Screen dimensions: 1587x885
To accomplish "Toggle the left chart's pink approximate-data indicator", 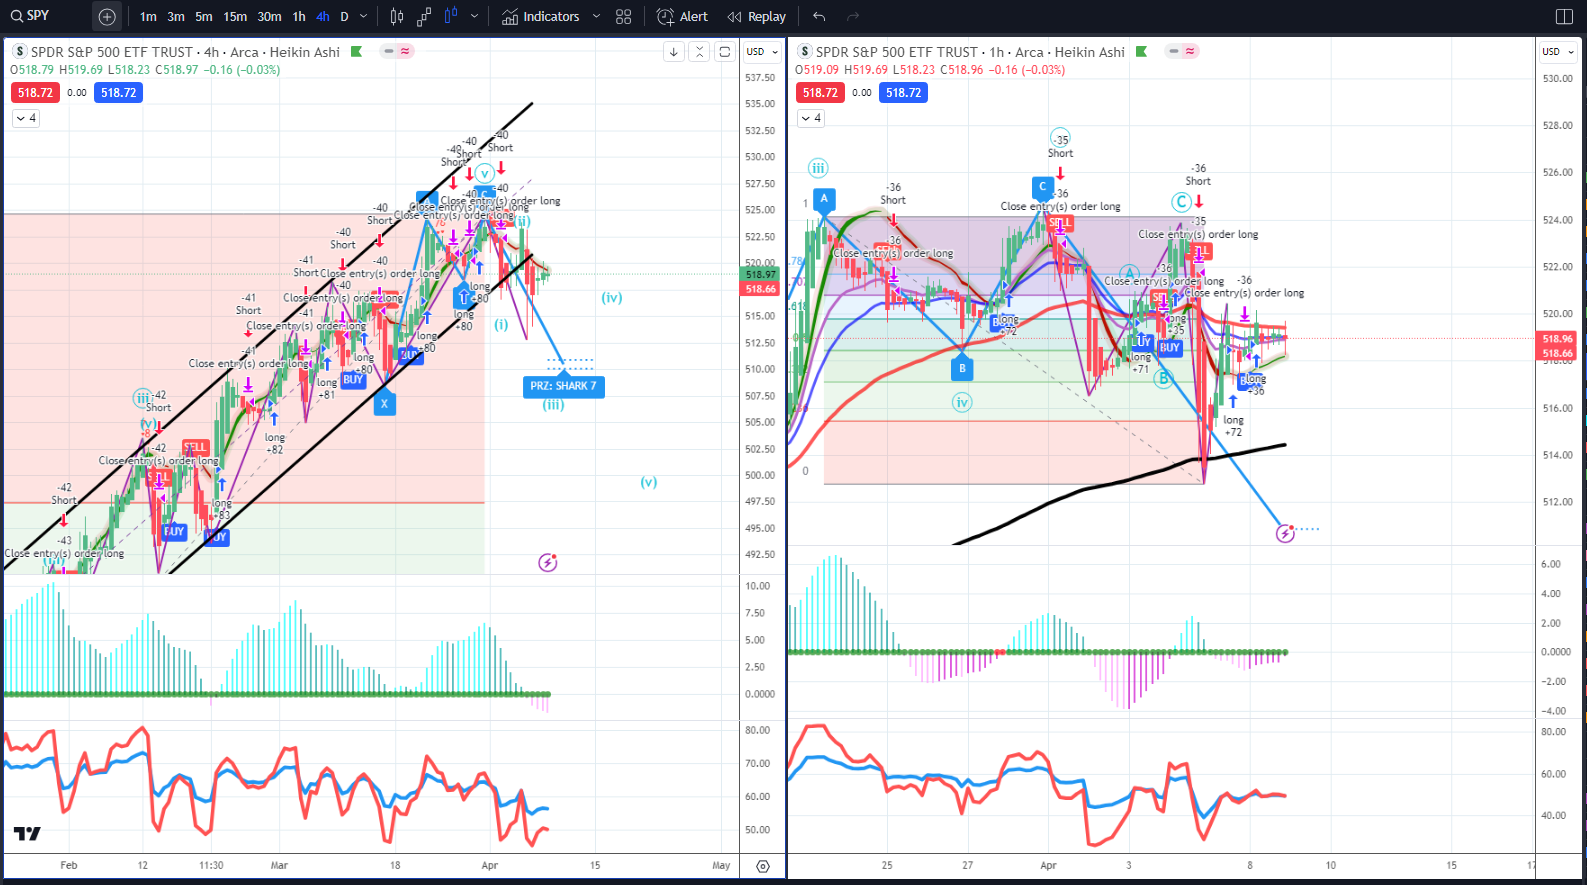I will (x=405, y=51).
